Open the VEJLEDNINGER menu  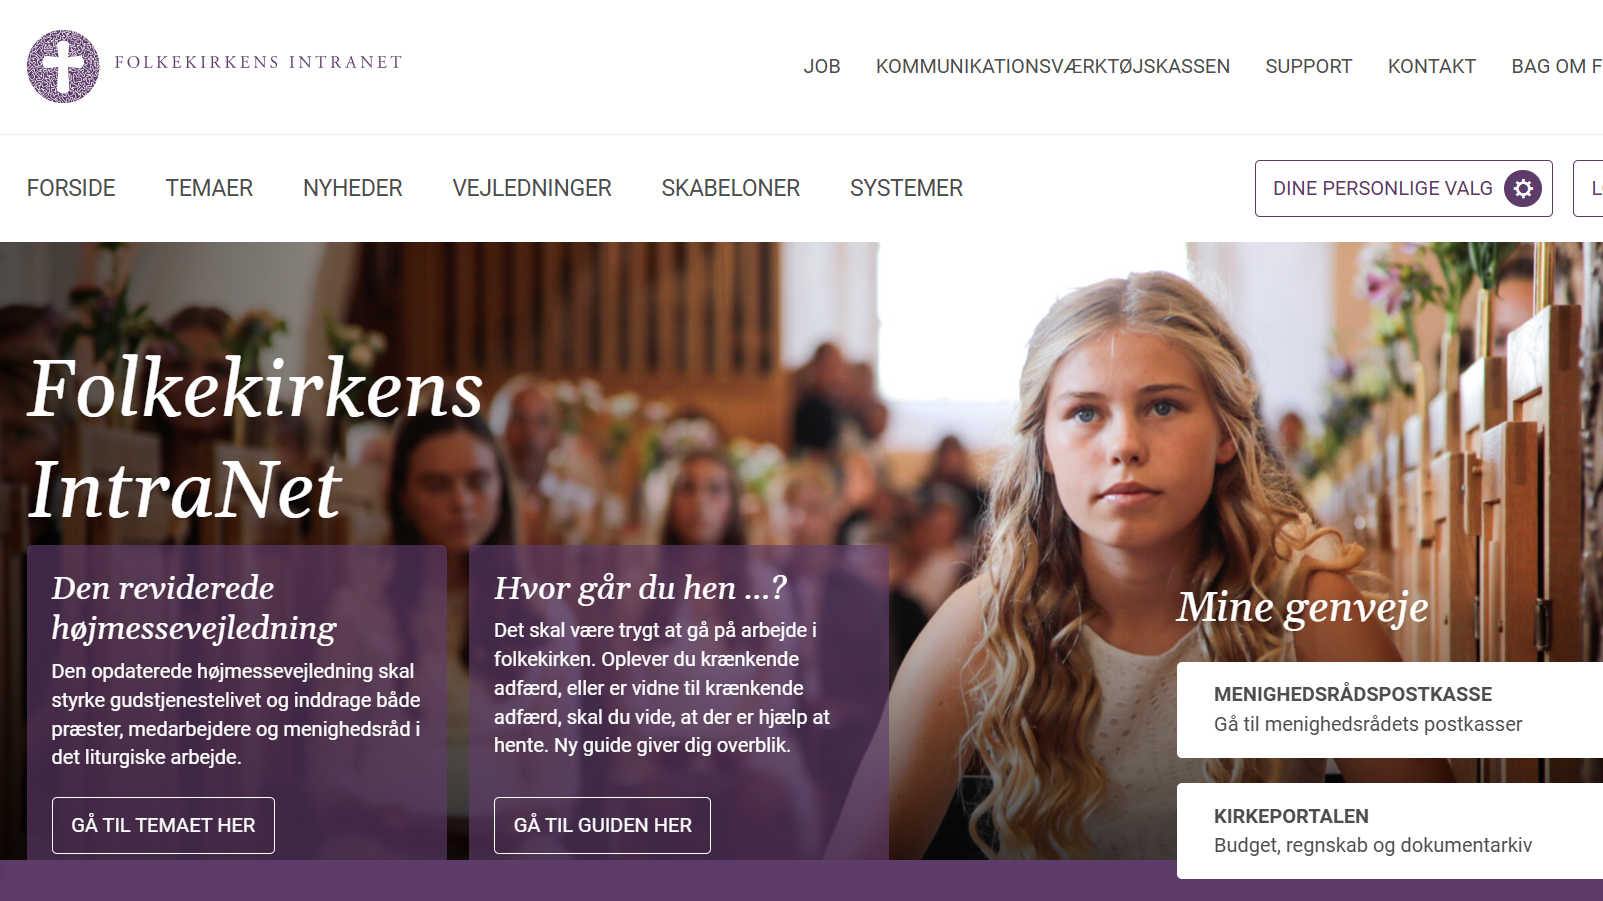click(x=532, y=188)
